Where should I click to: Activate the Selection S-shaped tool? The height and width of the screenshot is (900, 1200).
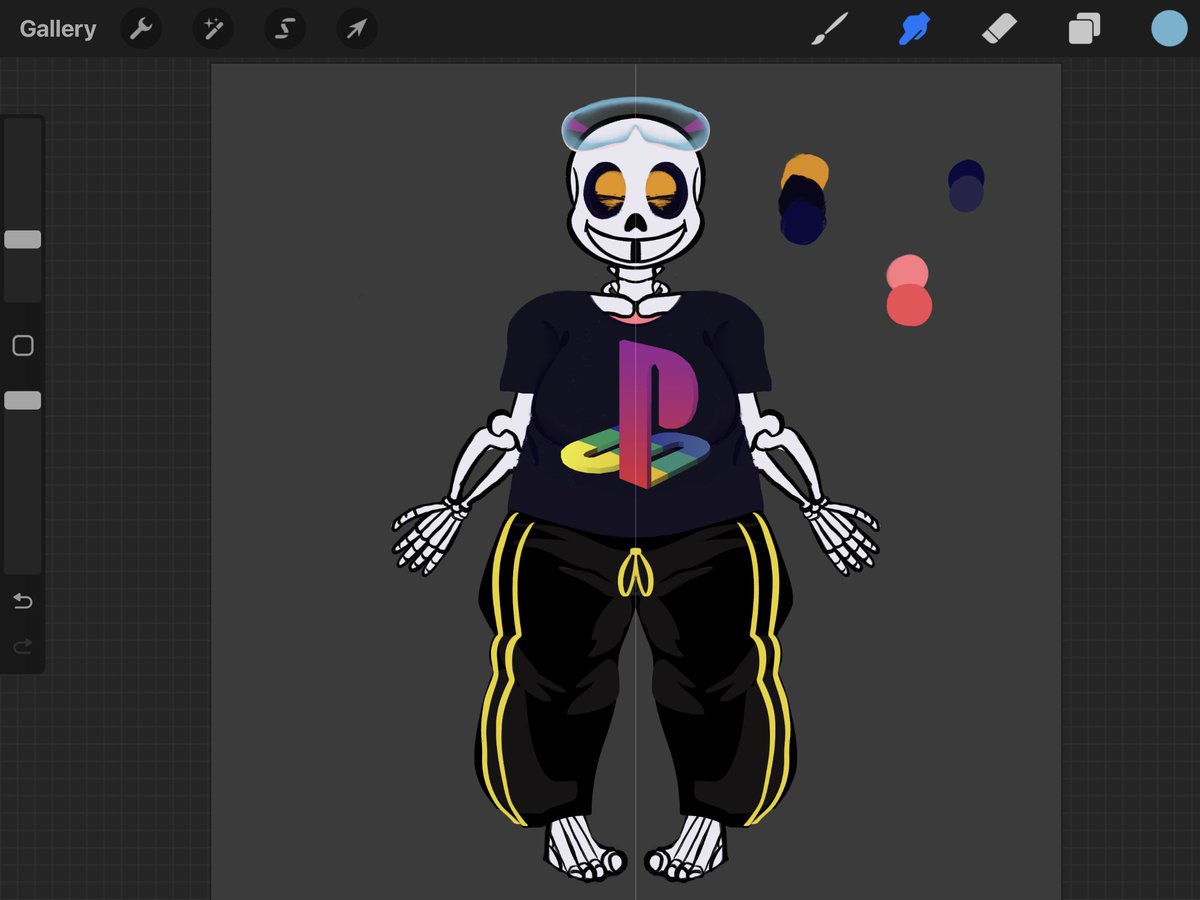pyautogui.click(x=285, y=29)
